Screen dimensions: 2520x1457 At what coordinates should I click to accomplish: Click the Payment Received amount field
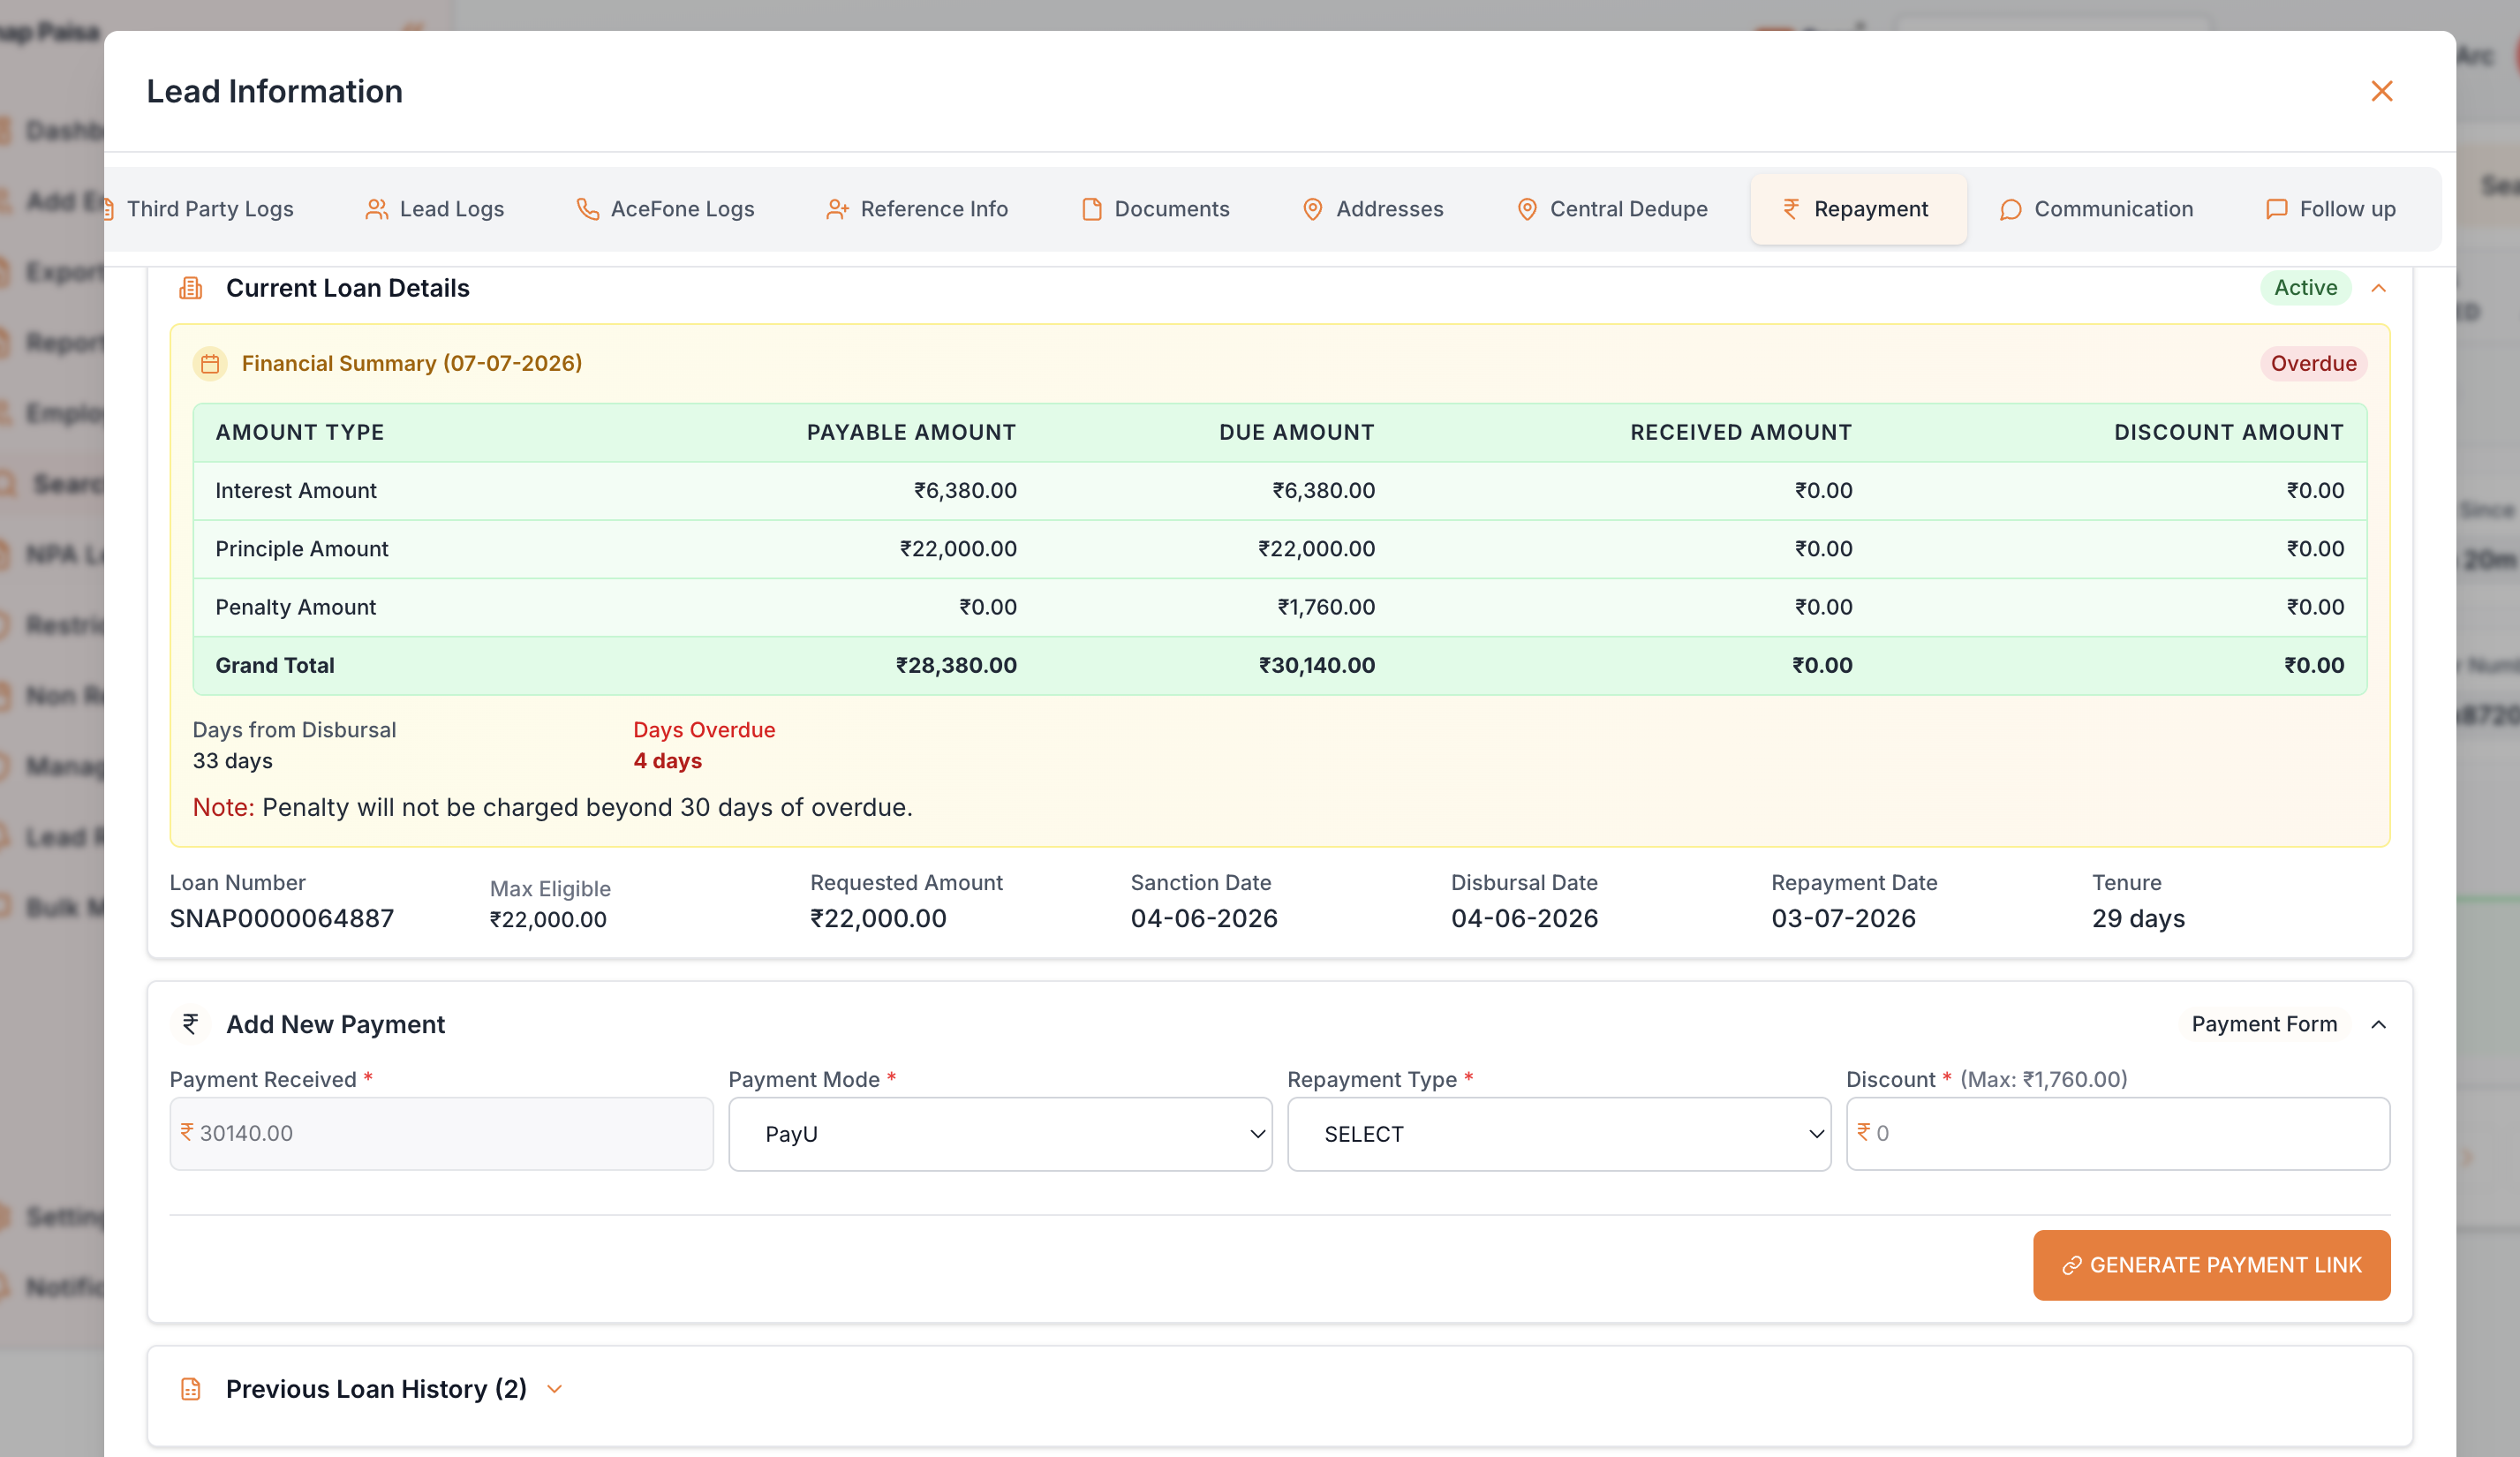(x=441, y=1134)
